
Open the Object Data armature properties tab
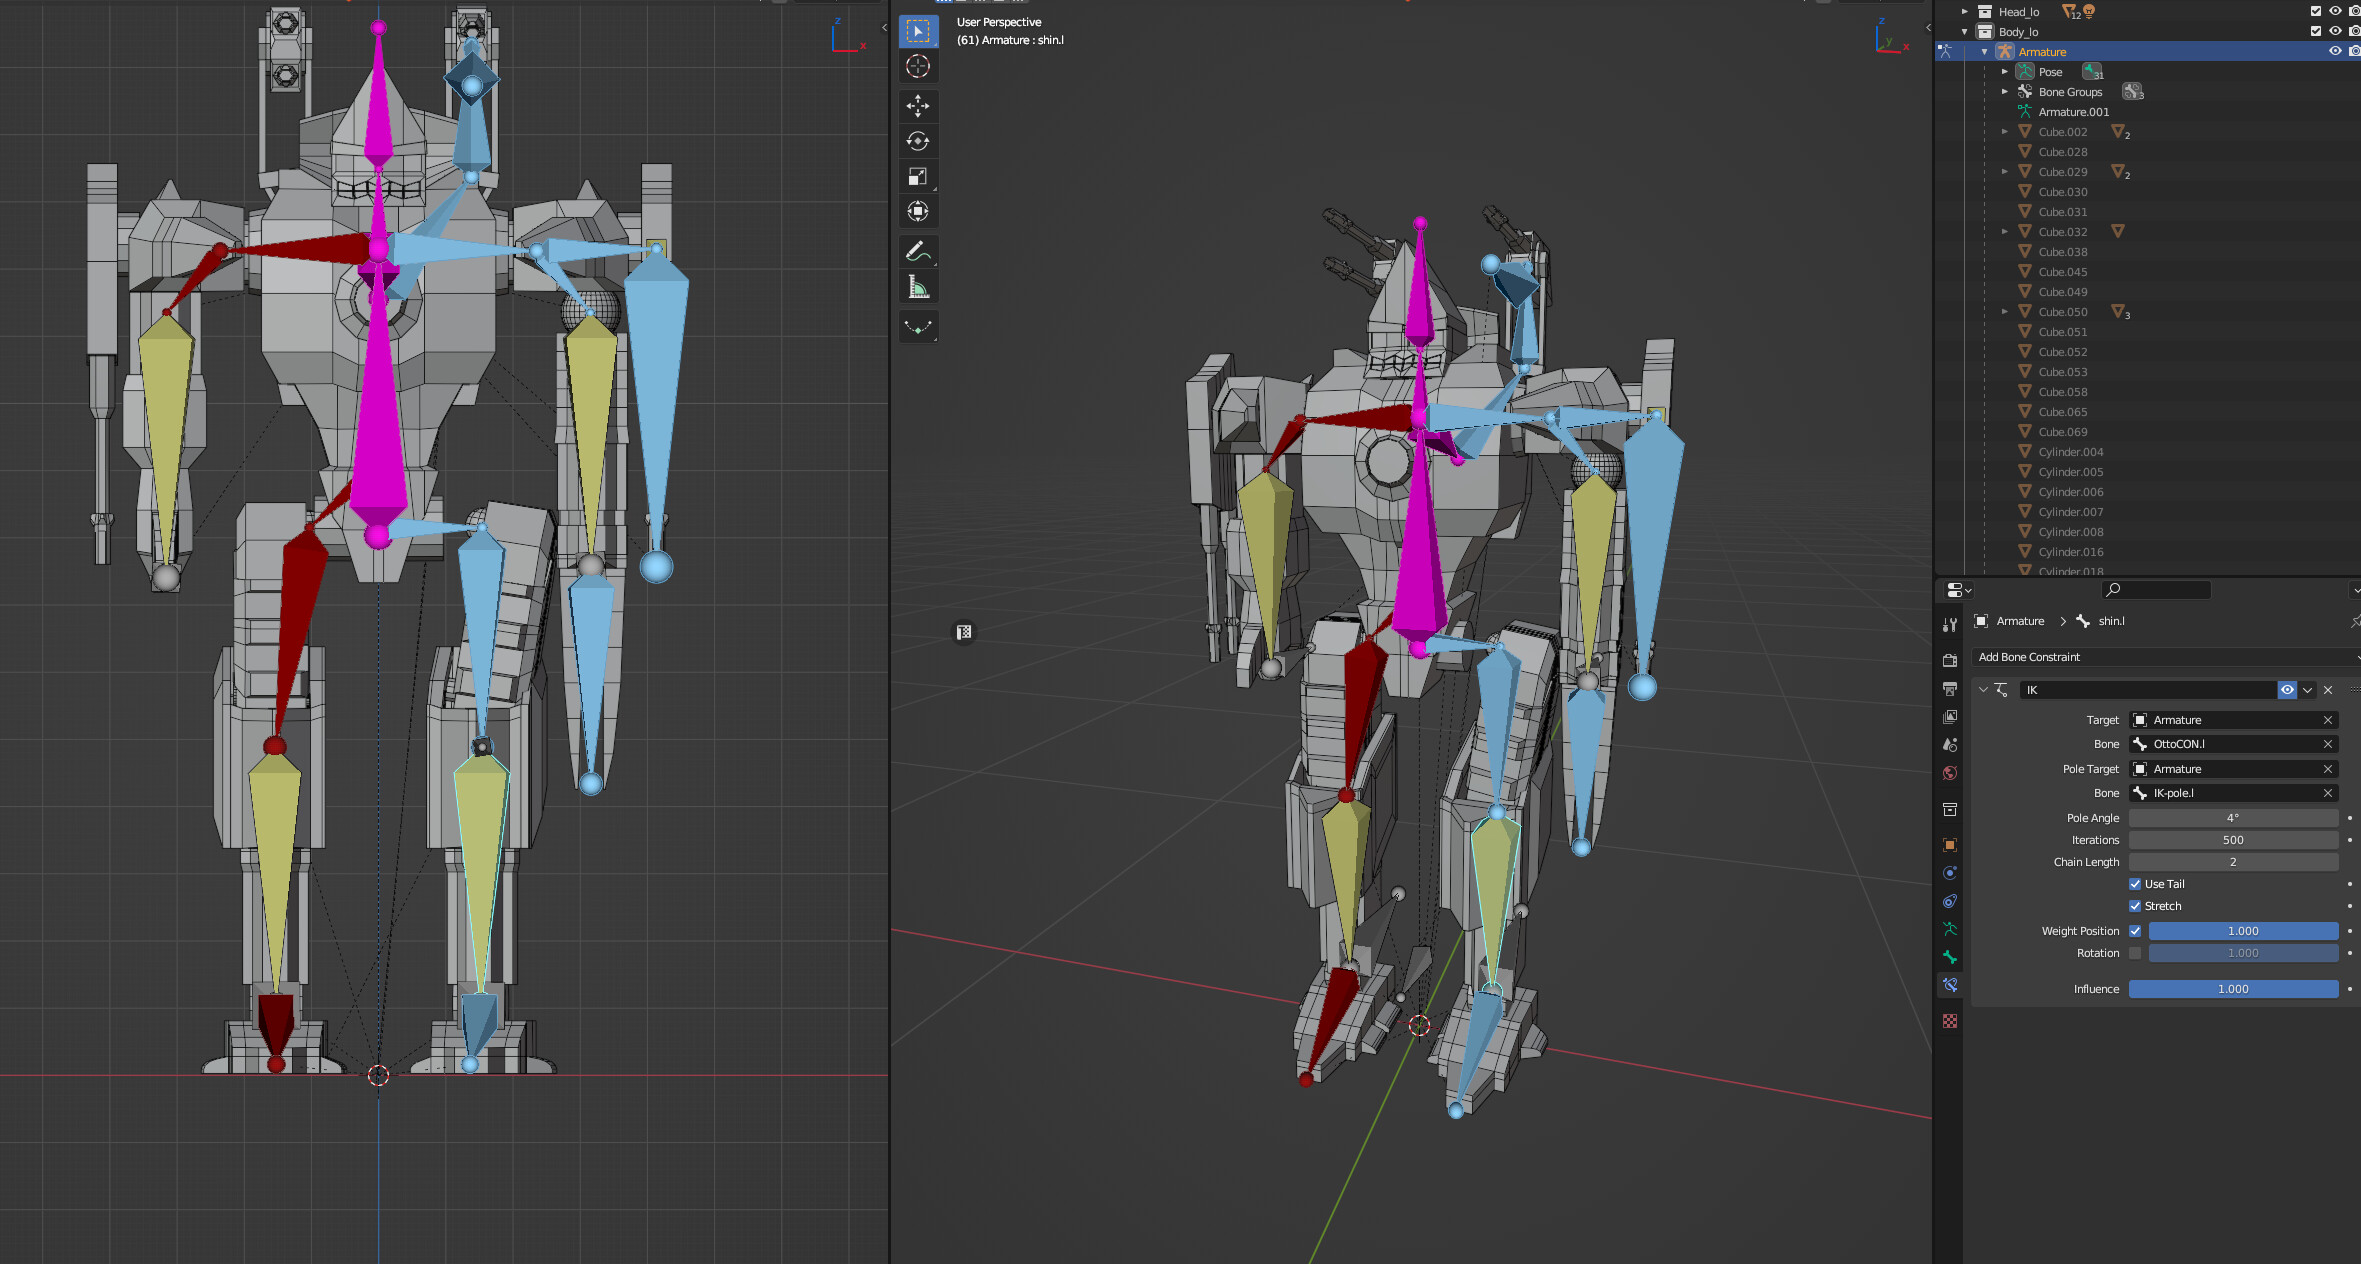pyautogui.click(x=1949, y=929)
